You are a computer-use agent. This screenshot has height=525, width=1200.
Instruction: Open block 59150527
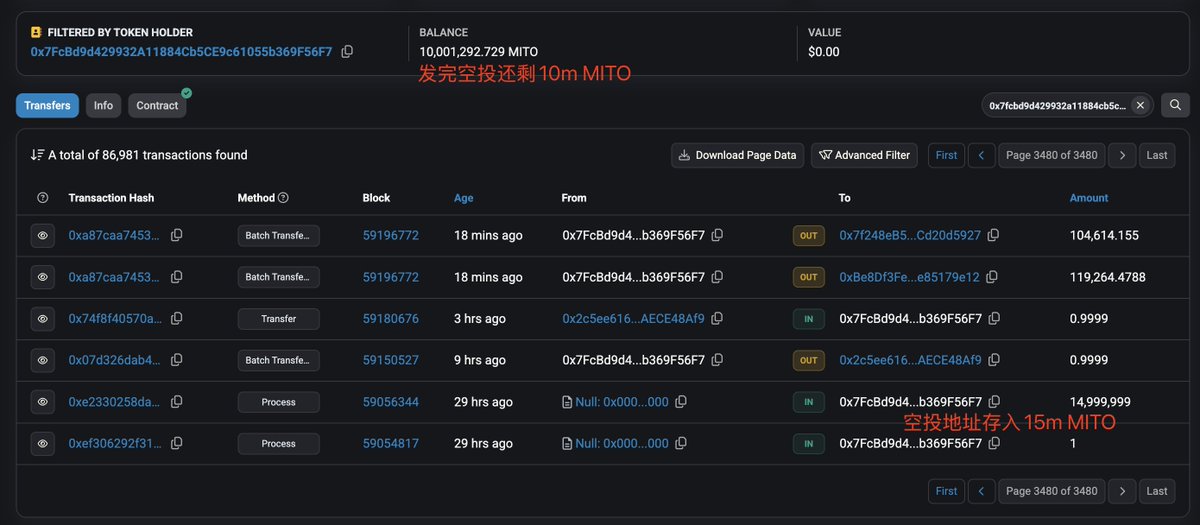point(390,360)
